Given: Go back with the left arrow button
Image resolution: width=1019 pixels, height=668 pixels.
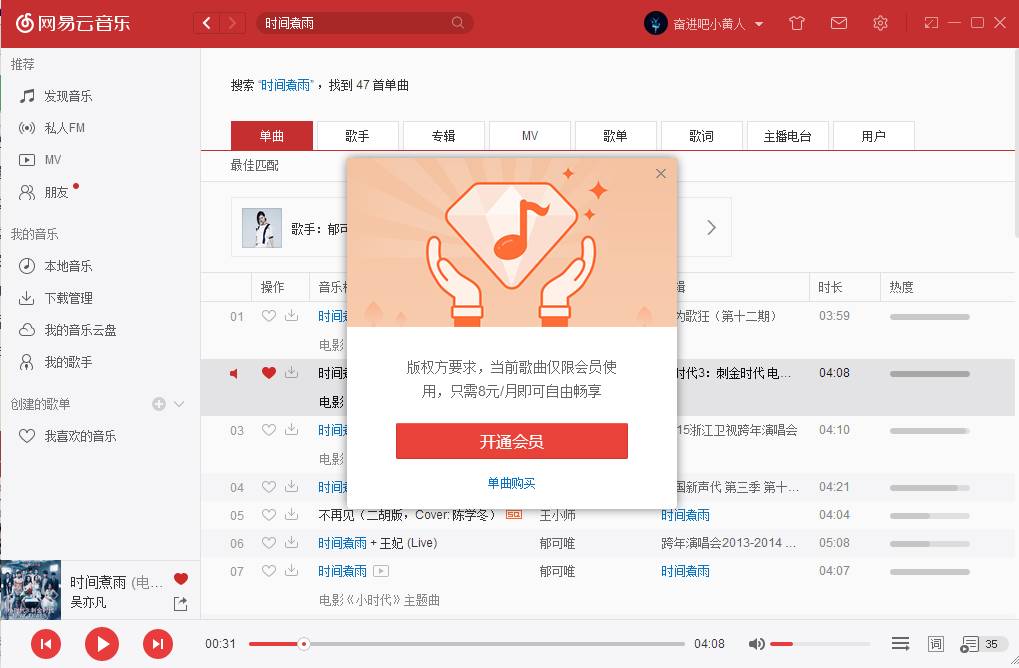Looking at the screenshot, I should point(207,23).
